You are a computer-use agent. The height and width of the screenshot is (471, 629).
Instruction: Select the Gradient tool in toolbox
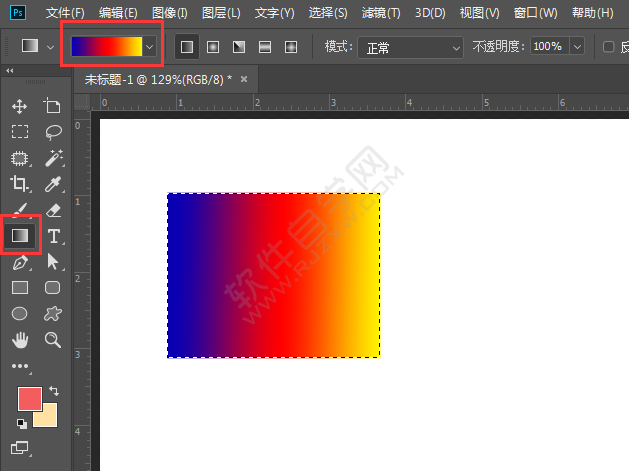click(x=20, y=236)
